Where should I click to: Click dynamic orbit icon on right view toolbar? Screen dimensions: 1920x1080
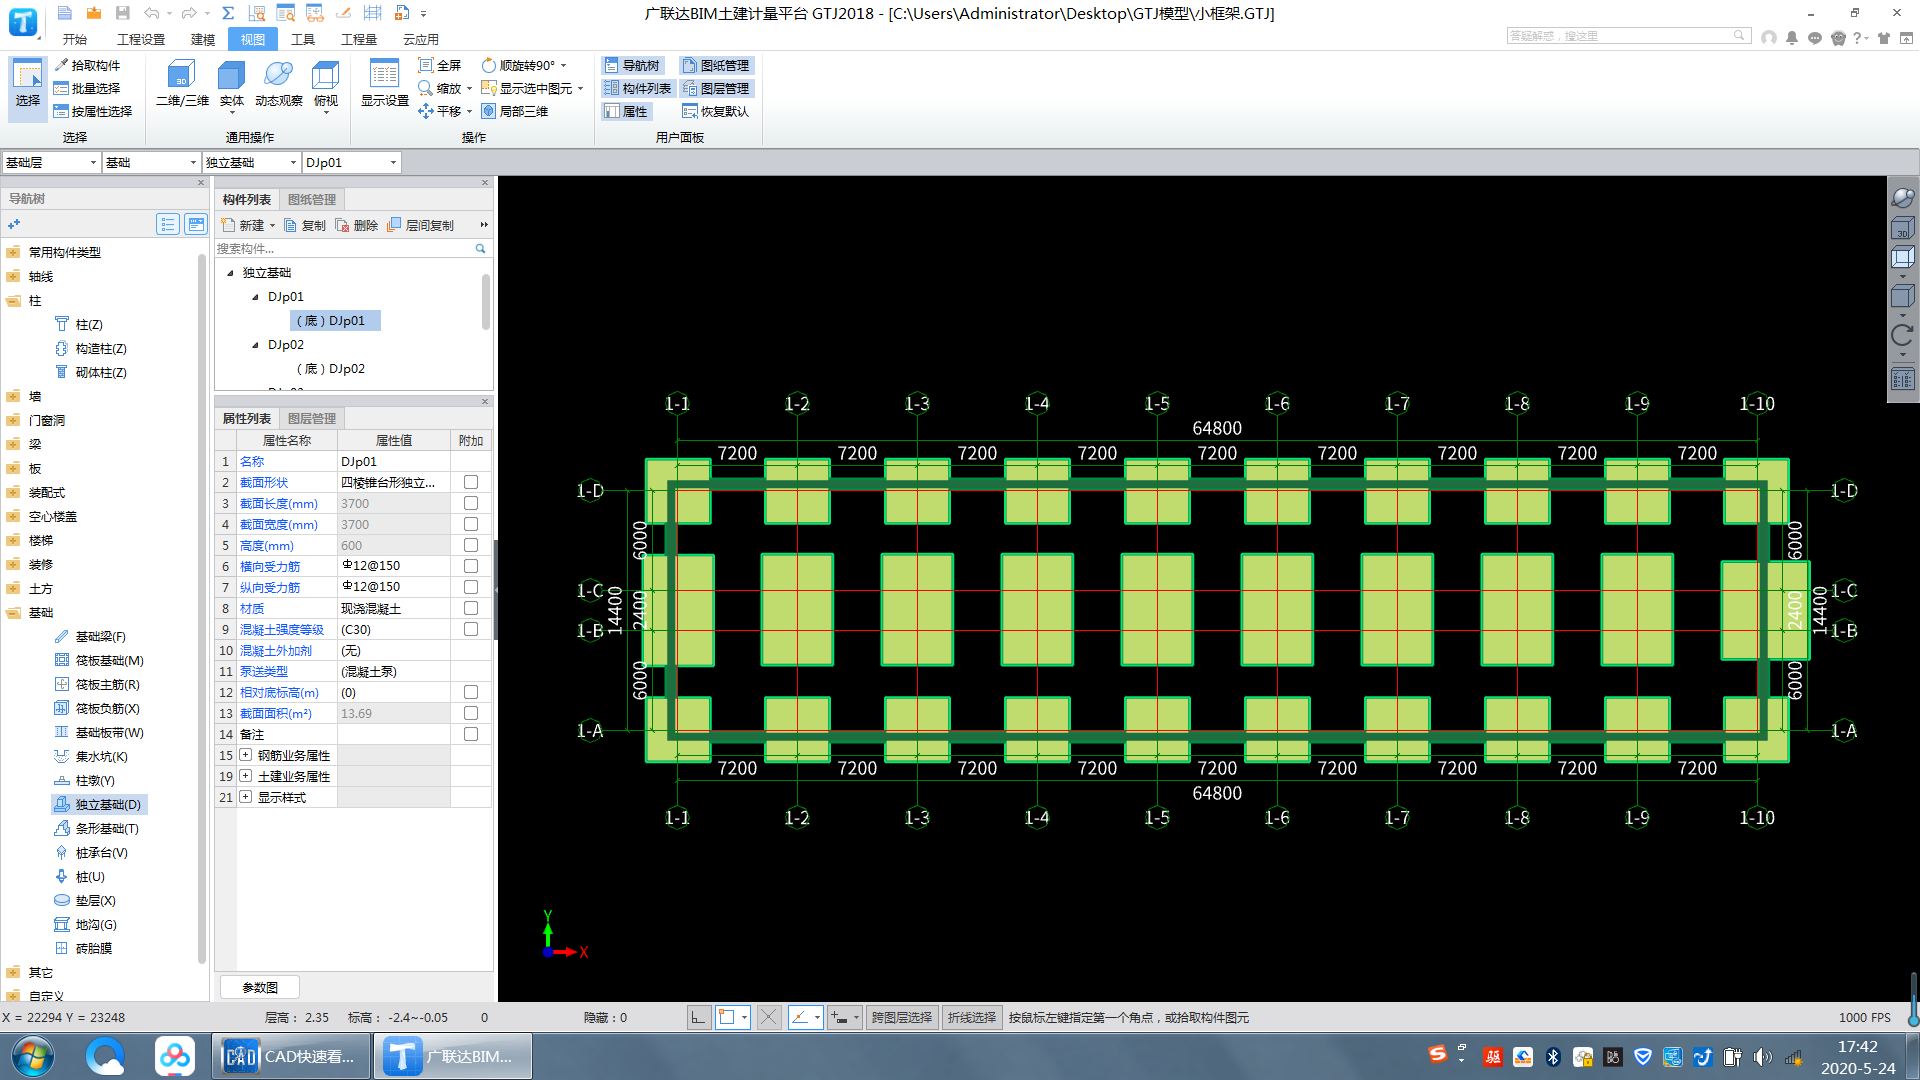click(1902, 198)
